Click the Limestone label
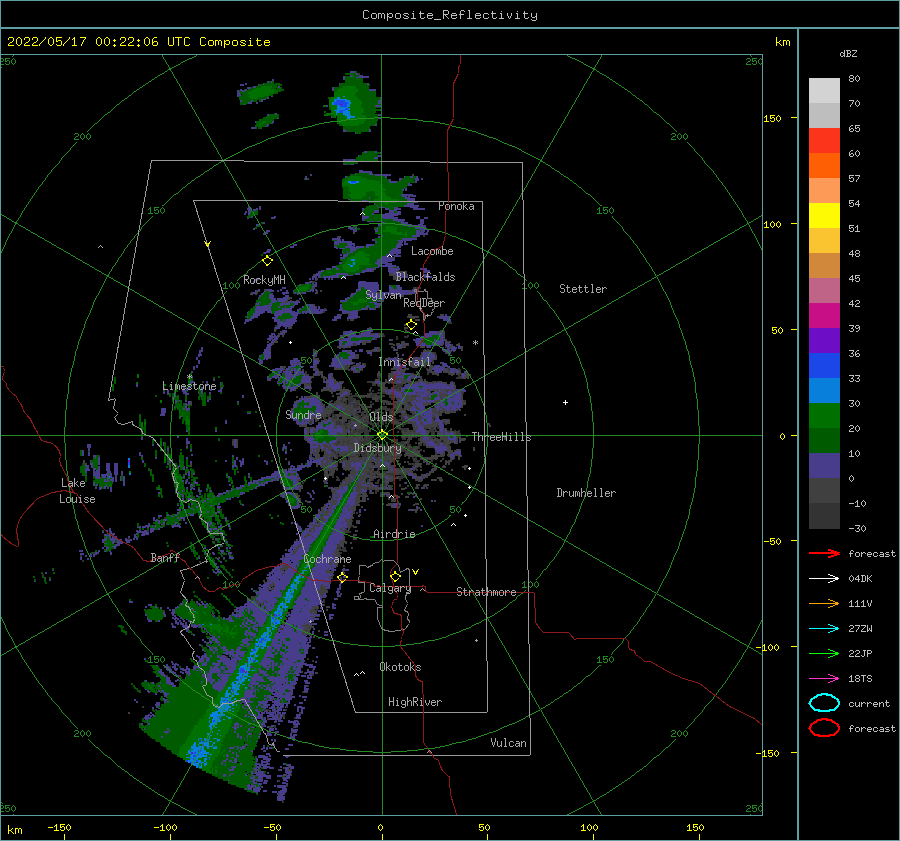Screen dimensions: 900x841 [x=189, y=386]
